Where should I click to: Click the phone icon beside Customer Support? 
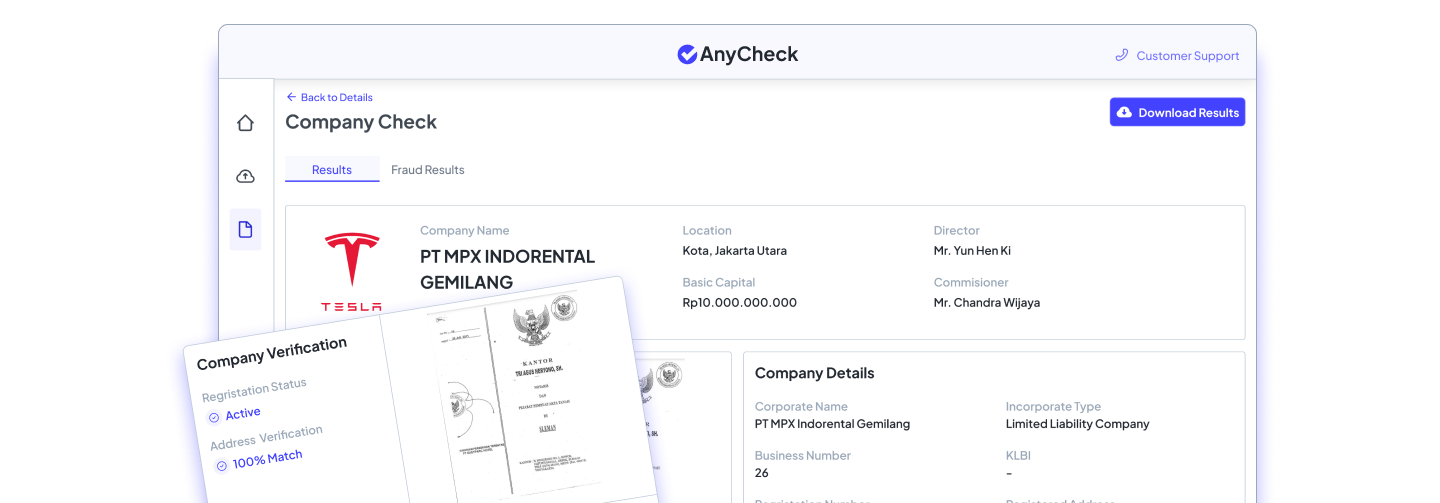point(1122,56)
